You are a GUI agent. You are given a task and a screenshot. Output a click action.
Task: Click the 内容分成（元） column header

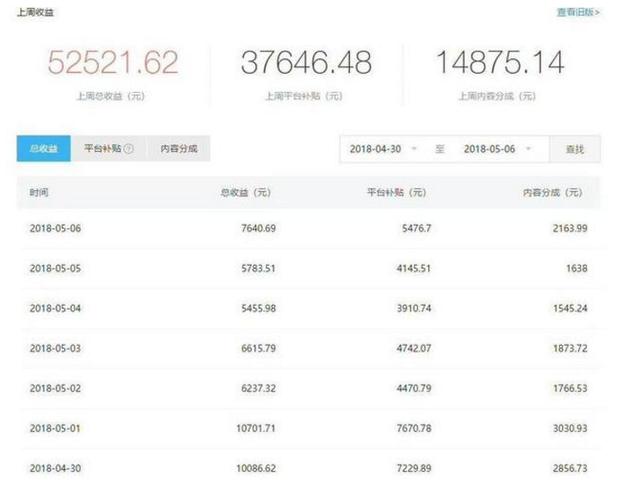click(x=553, y=192)
